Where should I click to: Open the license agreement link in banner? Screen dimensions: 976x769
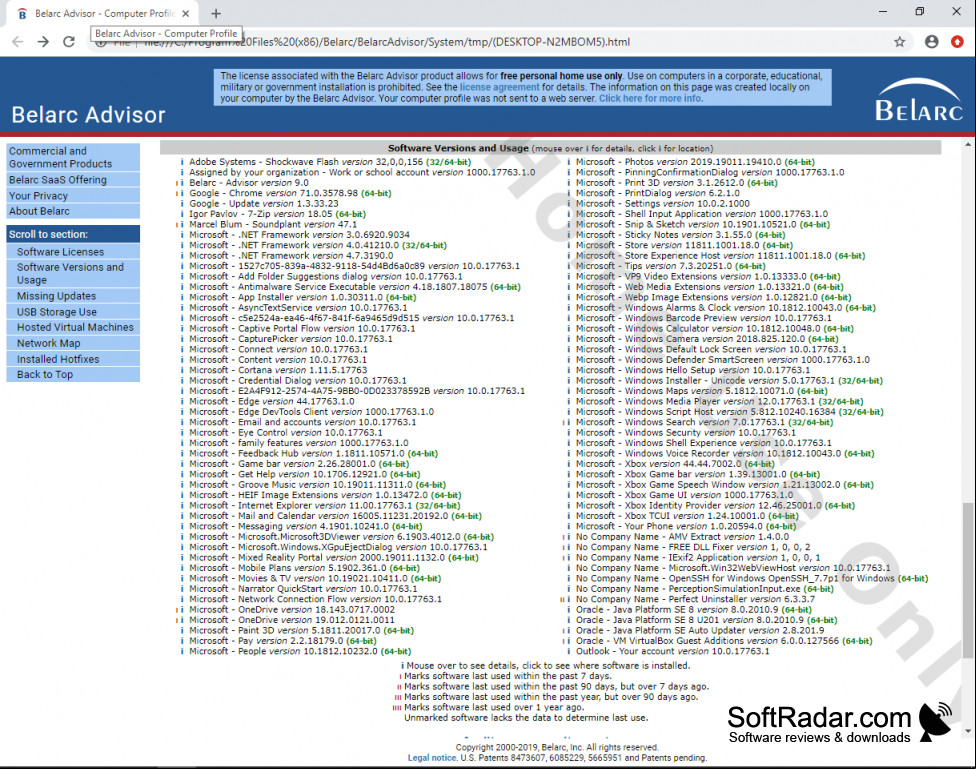tap(499, 87)
